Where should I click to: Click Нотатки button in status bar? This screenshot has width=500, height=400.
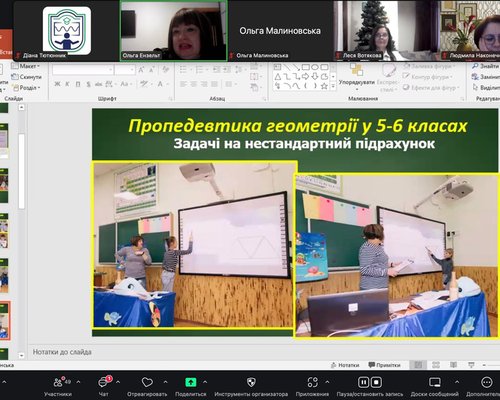pyautogui.click(x=345, y=365)
